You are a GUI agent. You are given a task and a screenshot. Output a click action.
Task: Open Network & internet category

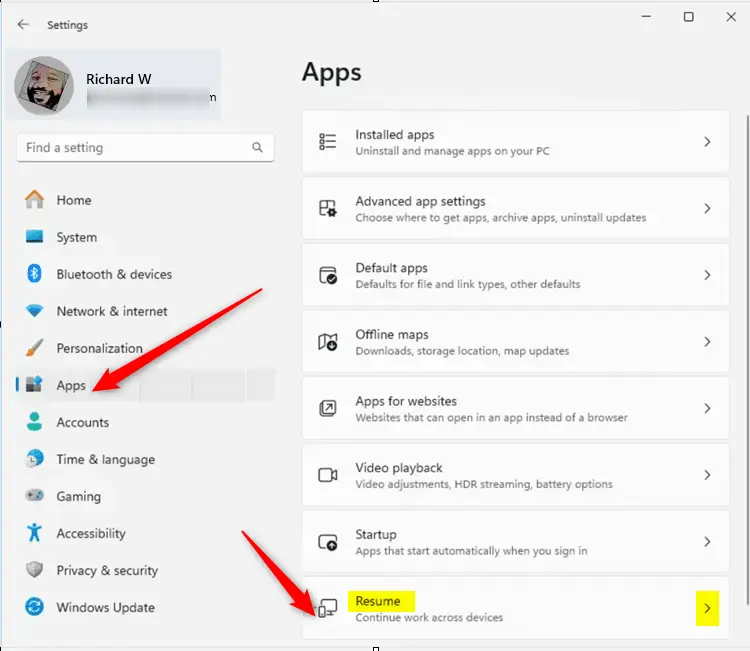pyautogui.click(x=112, y=311)
